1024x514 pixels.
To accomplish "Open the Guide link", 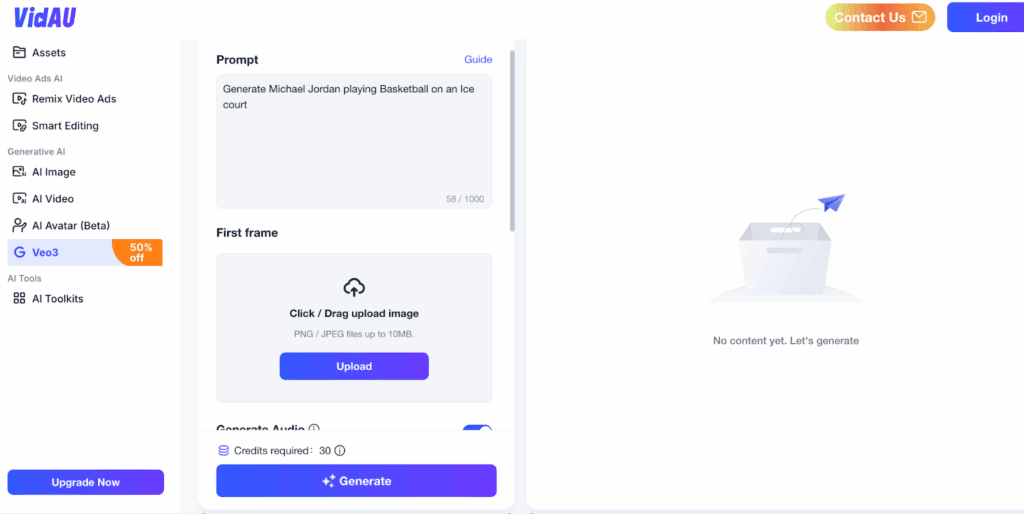I will [478, 60].
